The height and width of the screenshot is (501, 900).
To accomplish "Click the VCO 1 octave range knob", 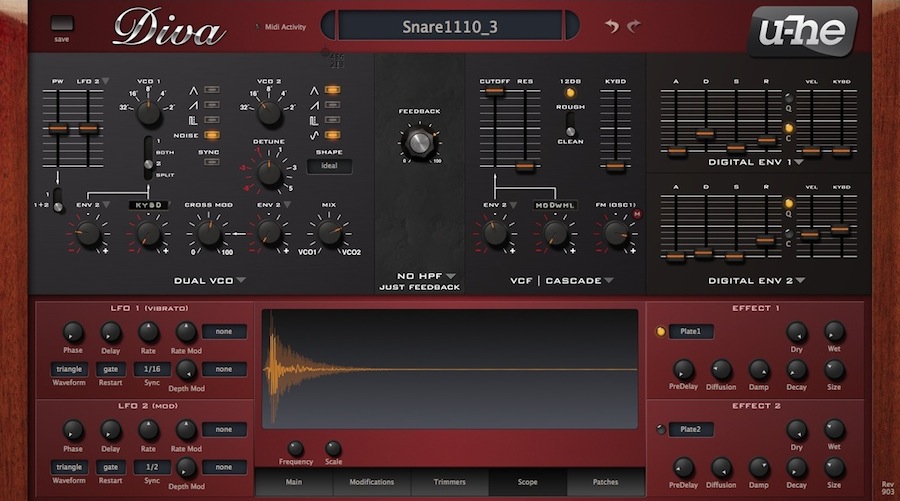I will pos(149,112).
